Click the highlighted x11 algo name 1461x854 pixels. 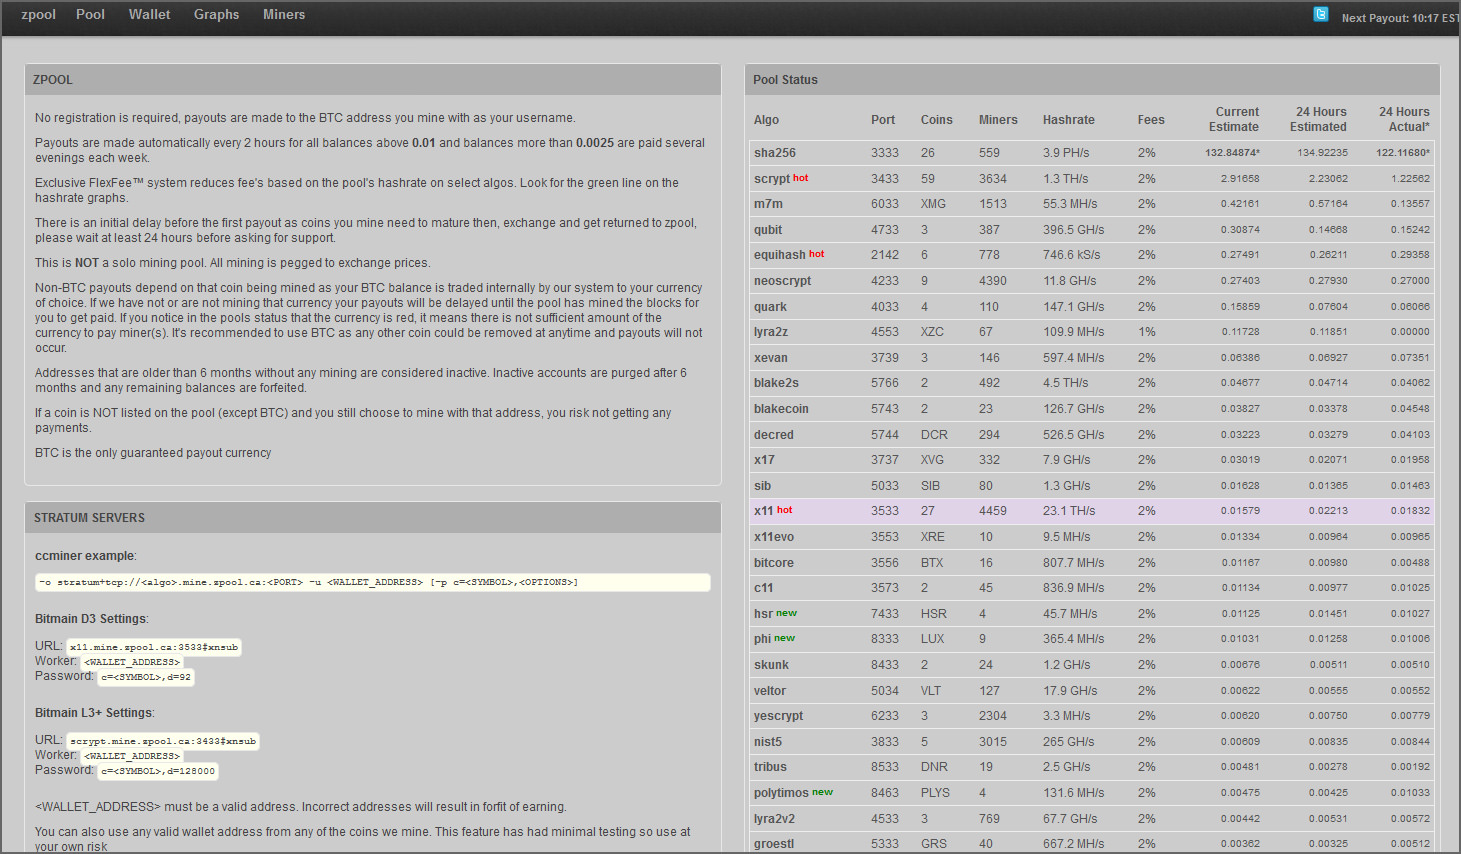click(x=763, y=511)
